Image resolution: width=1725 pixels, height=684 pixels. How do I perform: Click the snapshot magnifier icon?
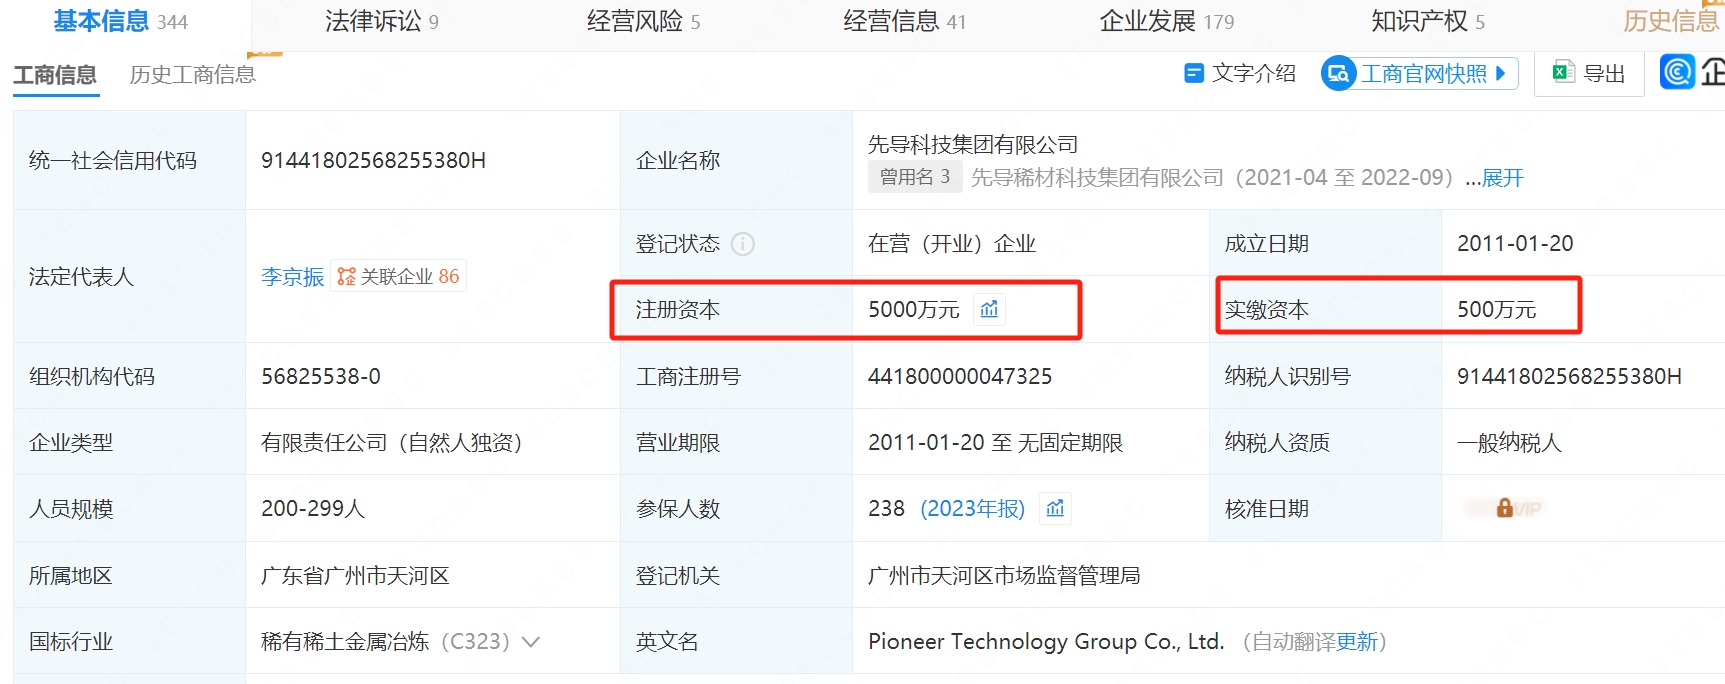pos(1338,74)
